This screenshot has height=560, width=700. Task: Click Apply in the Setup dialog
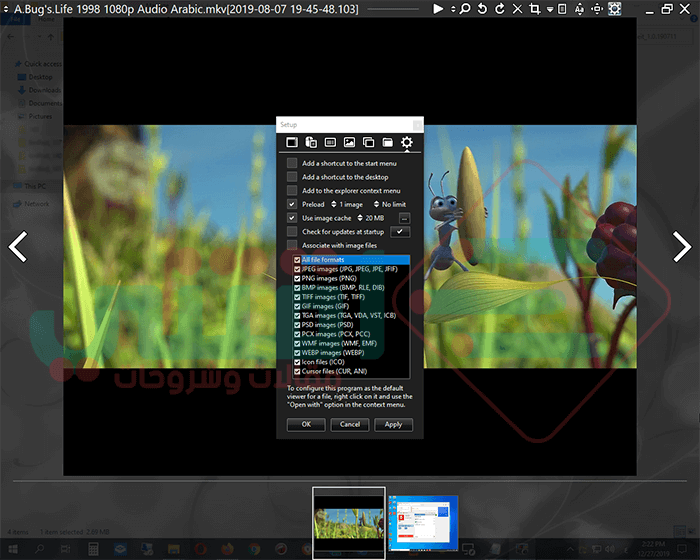[x=393, y=424]
